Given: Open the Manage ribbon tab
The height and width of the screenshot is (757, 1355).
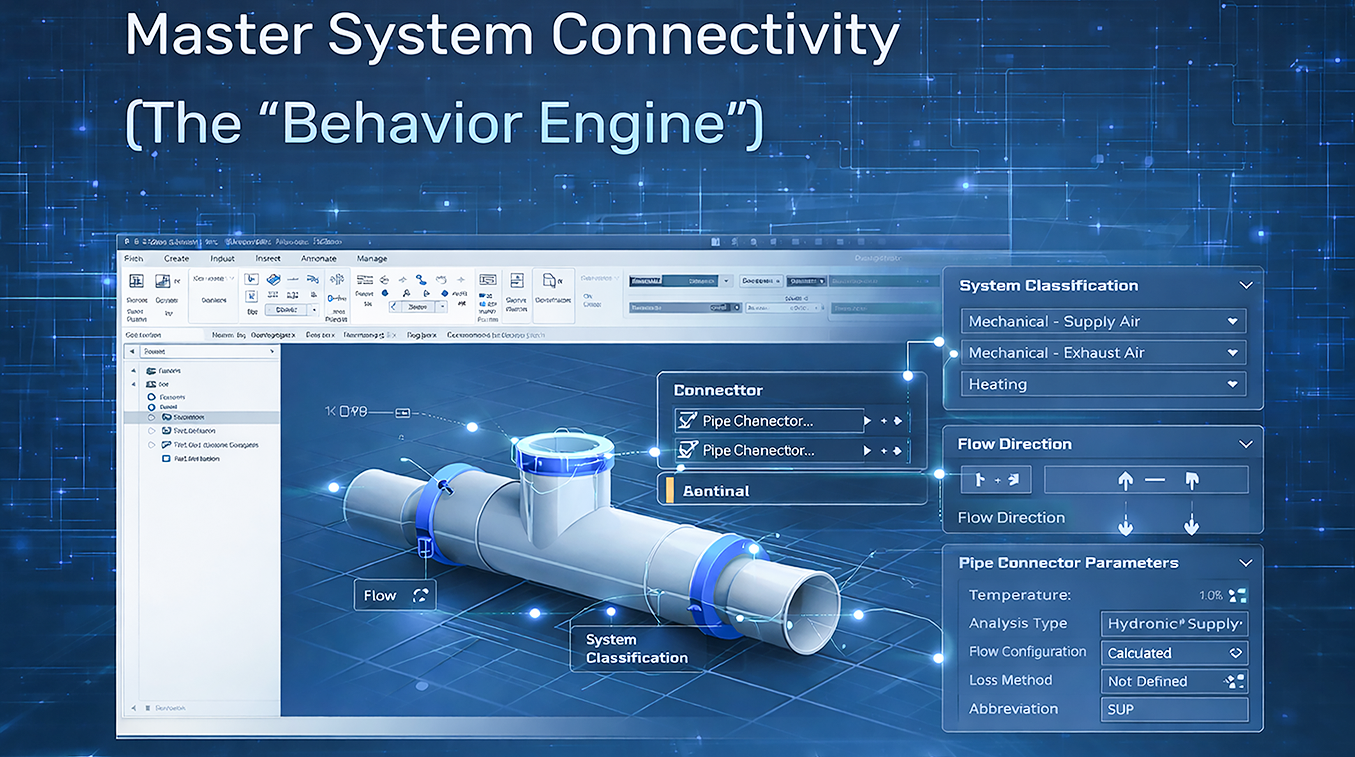Looking at the screenshot, I should point(371,258).
